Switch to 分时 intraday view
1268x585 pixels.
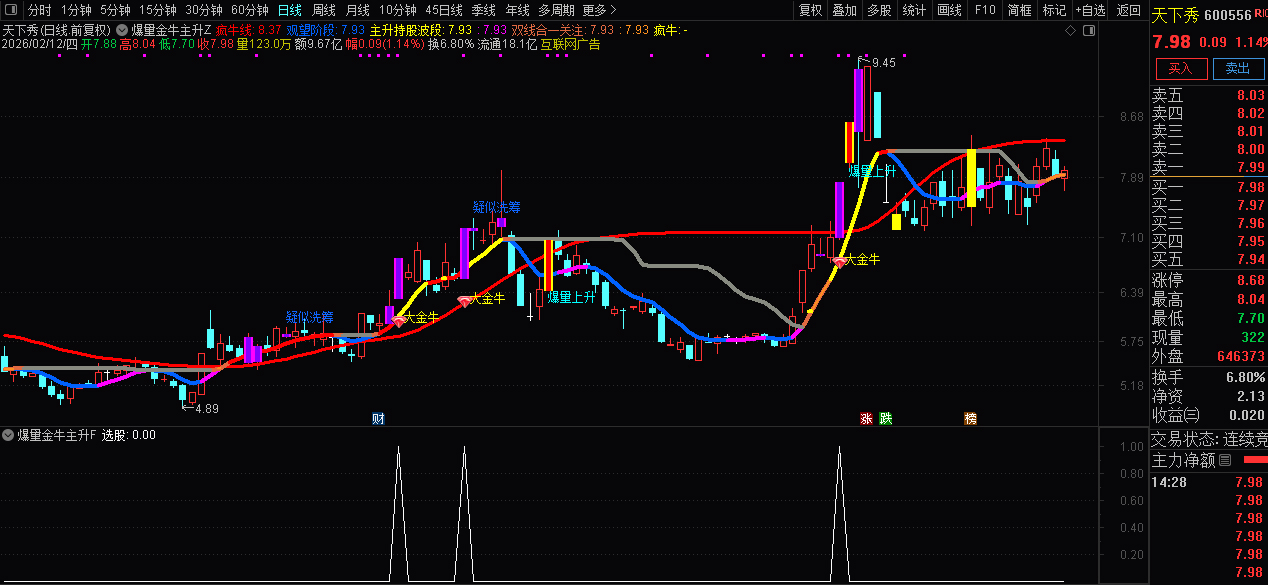[x=39, y=10]
